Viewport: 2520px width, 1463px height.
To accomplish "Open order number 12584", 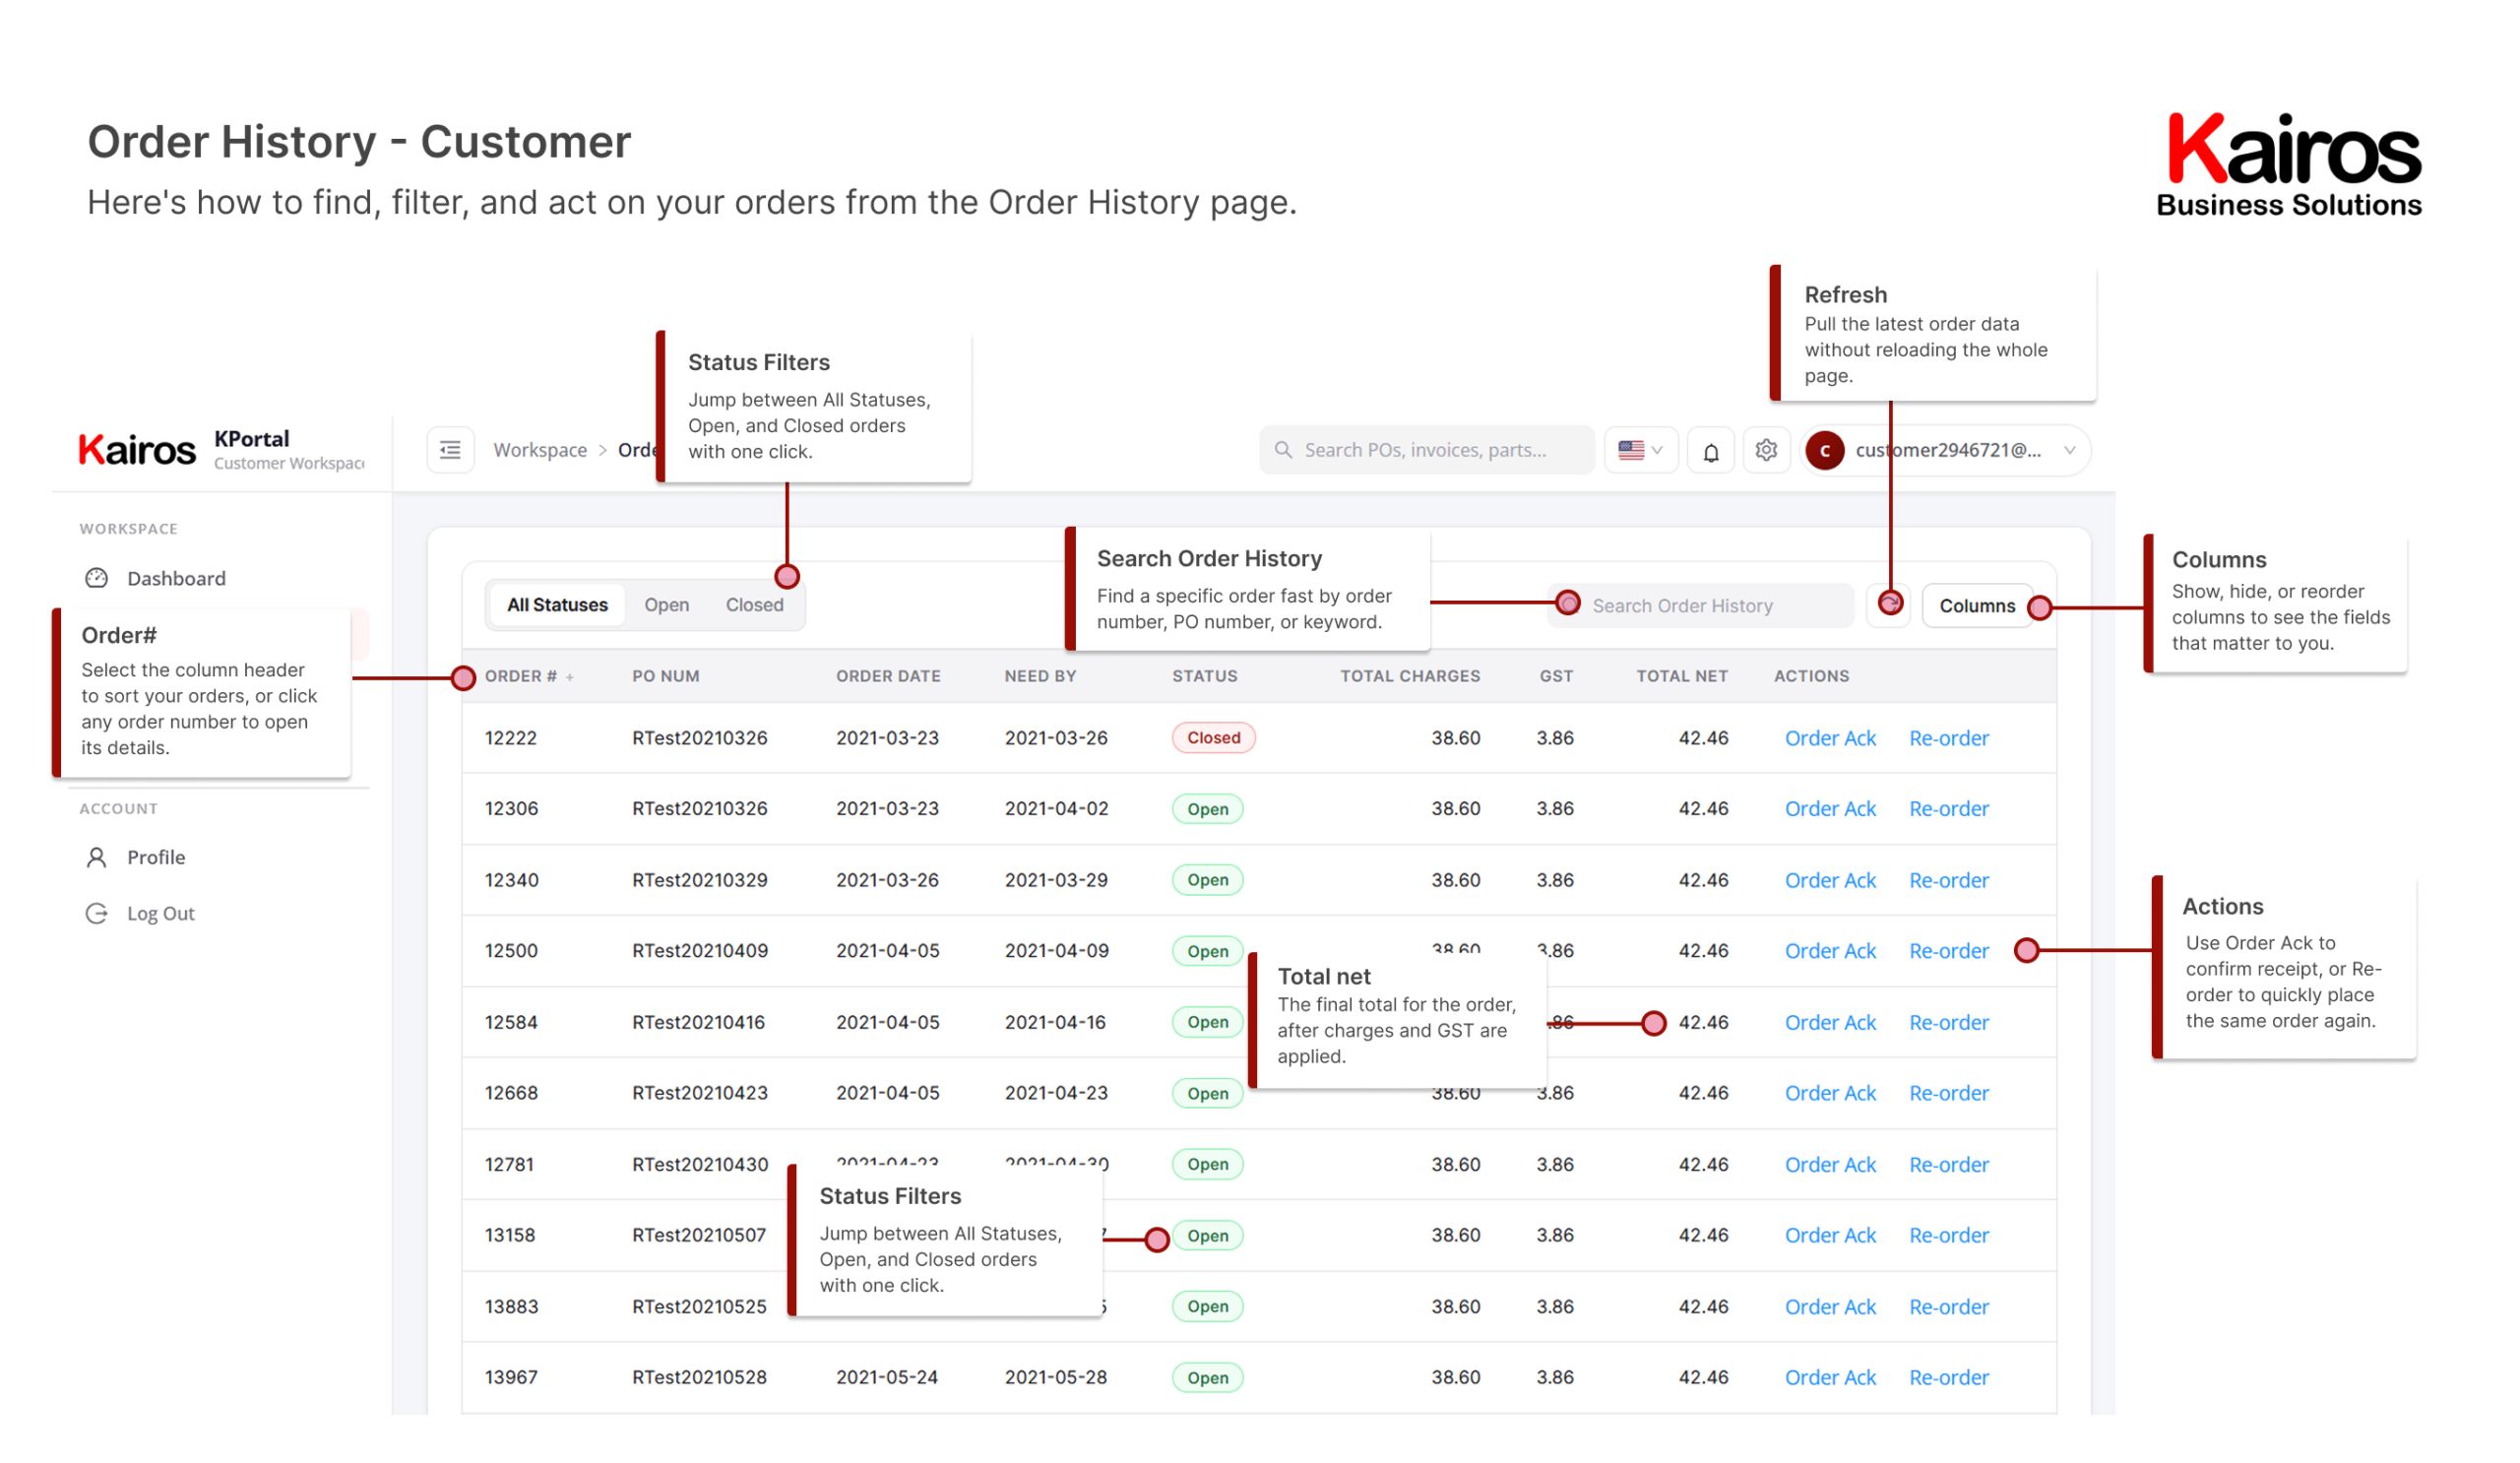I will (511, 1022).
